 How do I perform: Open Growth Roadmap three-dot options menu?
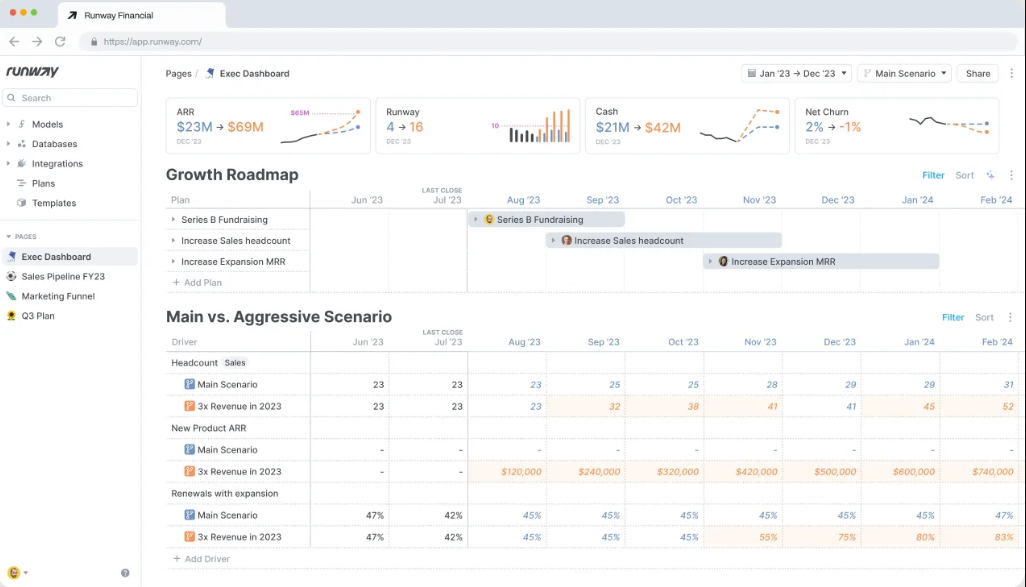(x=1011, y=175)
